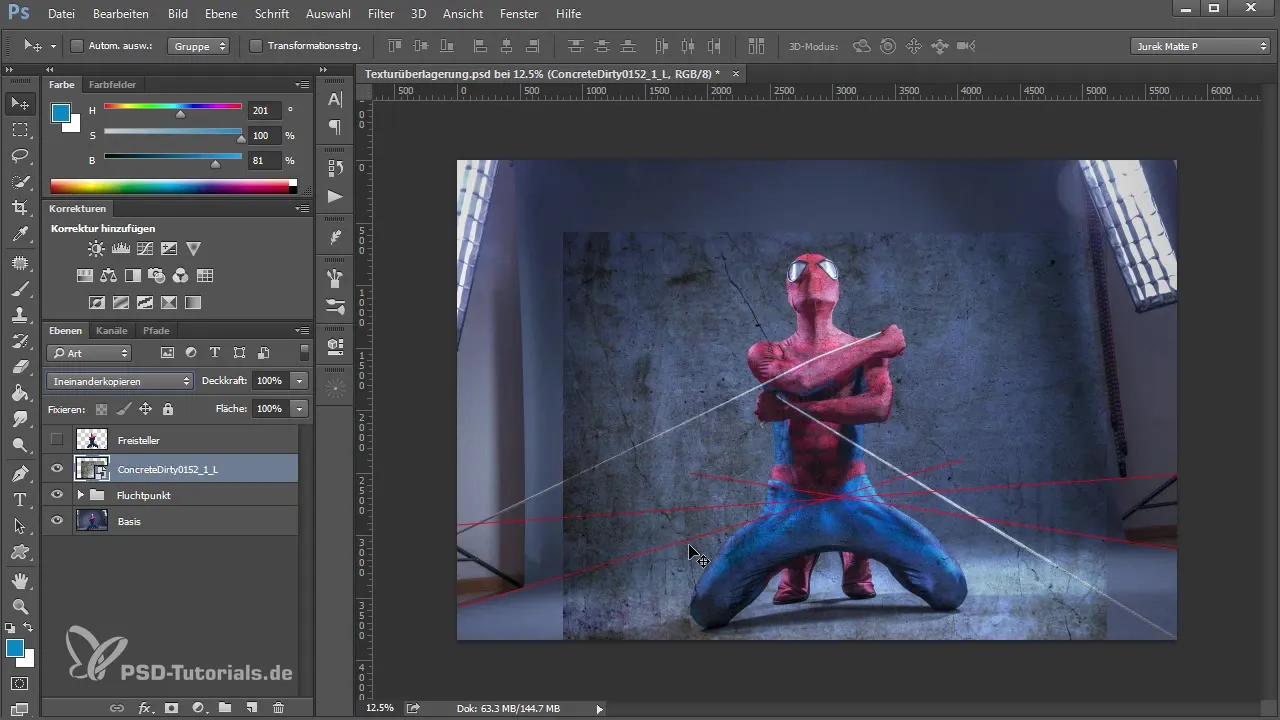The image size is (1280, 720).
Task: Select the Spot Healing Brush tool
Action: (20, 262)
